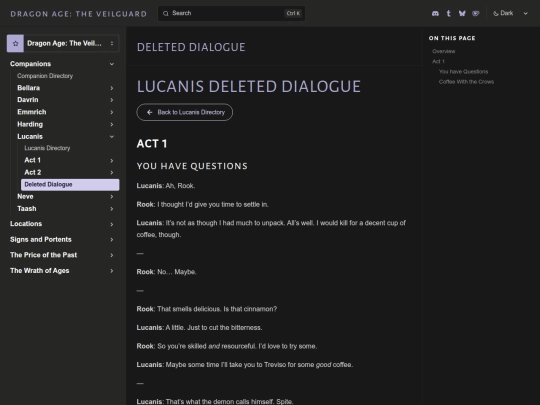
Task: Click the Lucanis Deleted Dialogue heading
Action: click(249, 86)
